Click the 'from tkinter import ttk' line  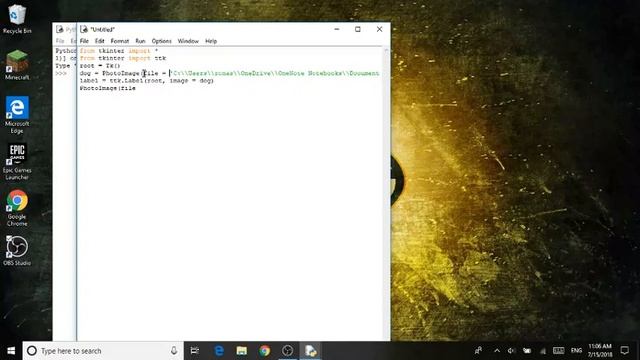[123, 58]
